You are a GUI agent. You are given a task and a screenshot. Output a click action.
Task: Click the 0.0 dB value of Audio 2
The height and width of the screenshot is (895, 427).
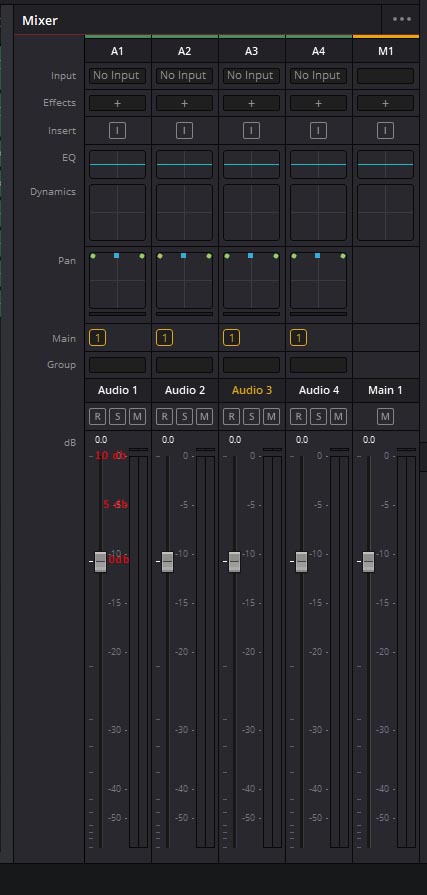168,440
